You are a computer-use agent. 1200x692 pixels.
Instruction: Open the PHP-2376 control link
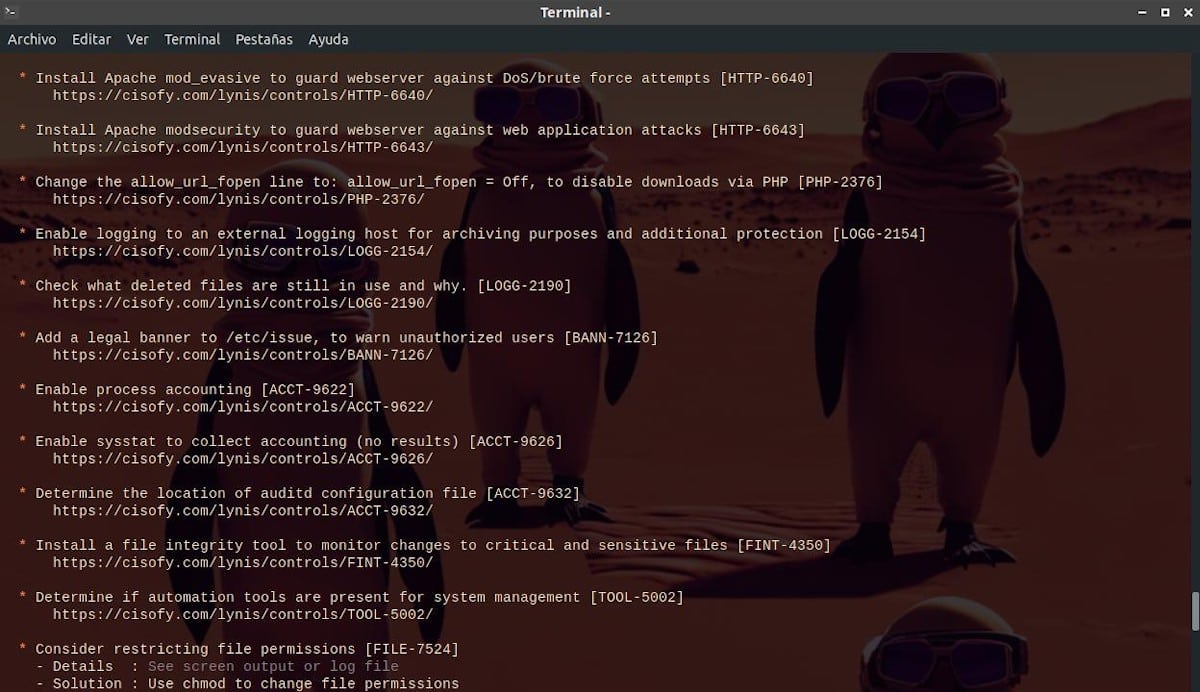tap(239, 199)
